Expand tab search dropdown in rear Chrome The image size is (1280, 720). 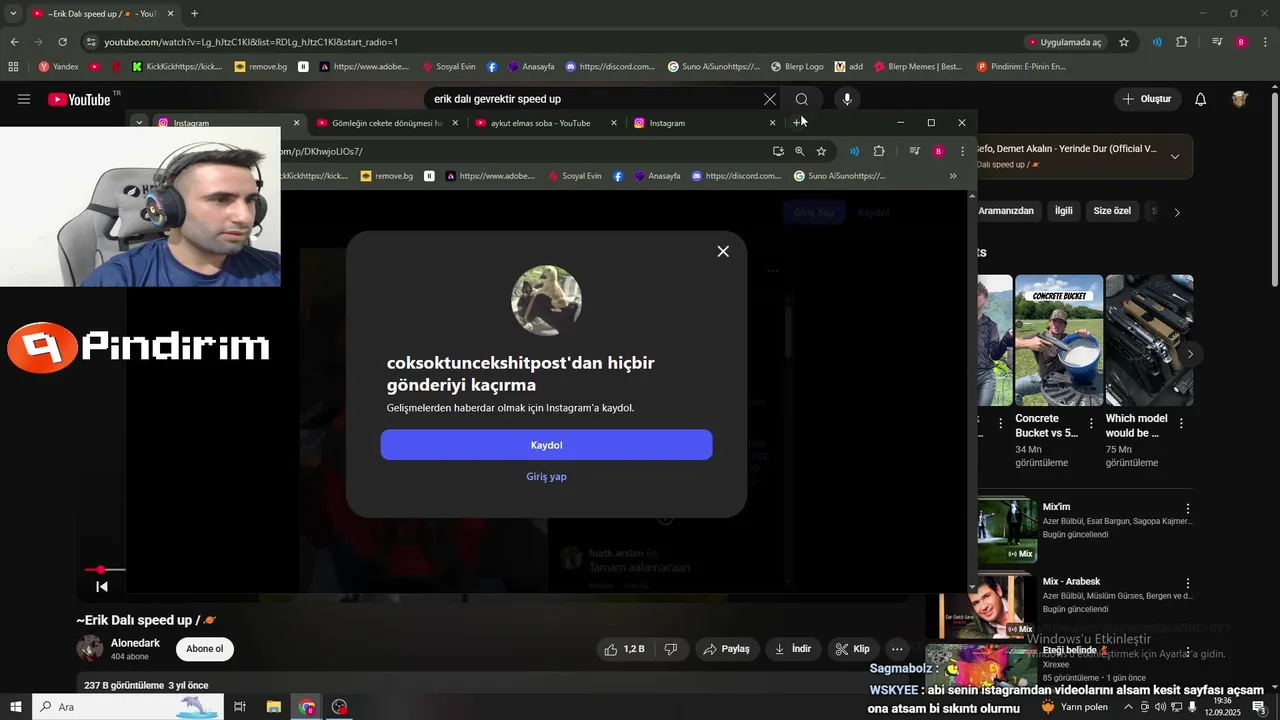pos(13,14)
